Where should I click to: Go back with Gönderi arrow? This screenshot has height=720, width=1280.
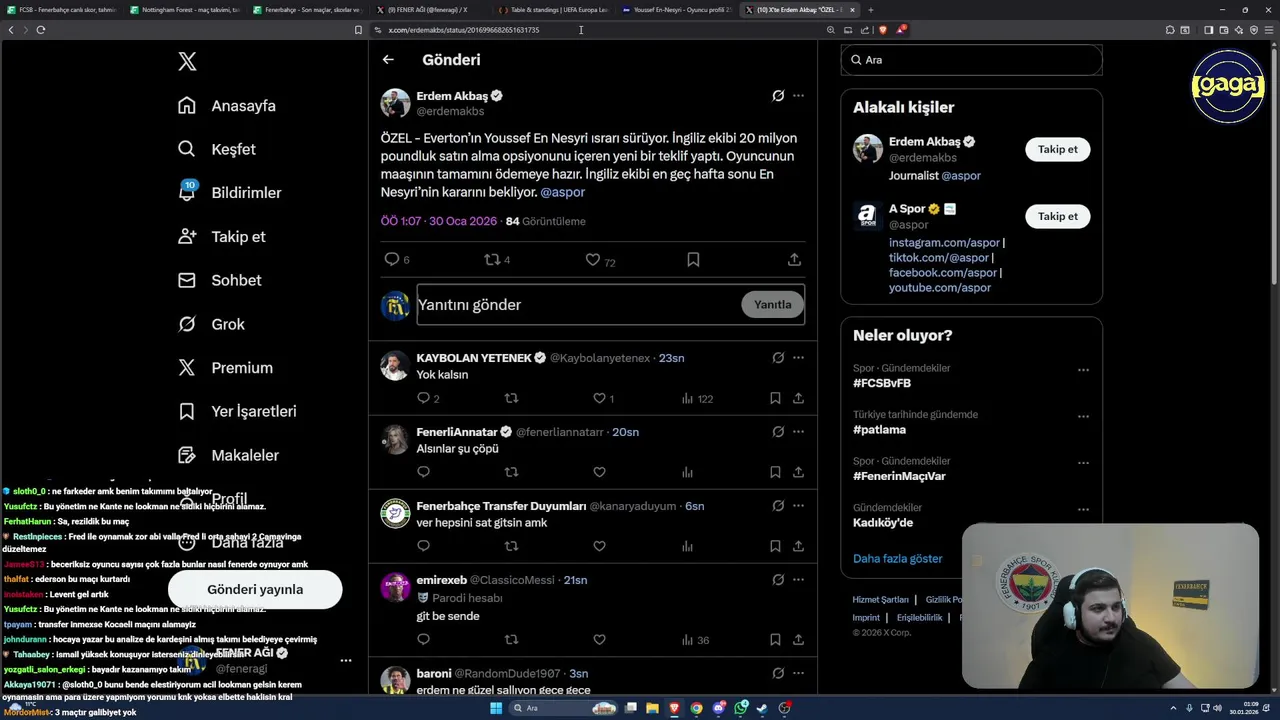[388, 60]
